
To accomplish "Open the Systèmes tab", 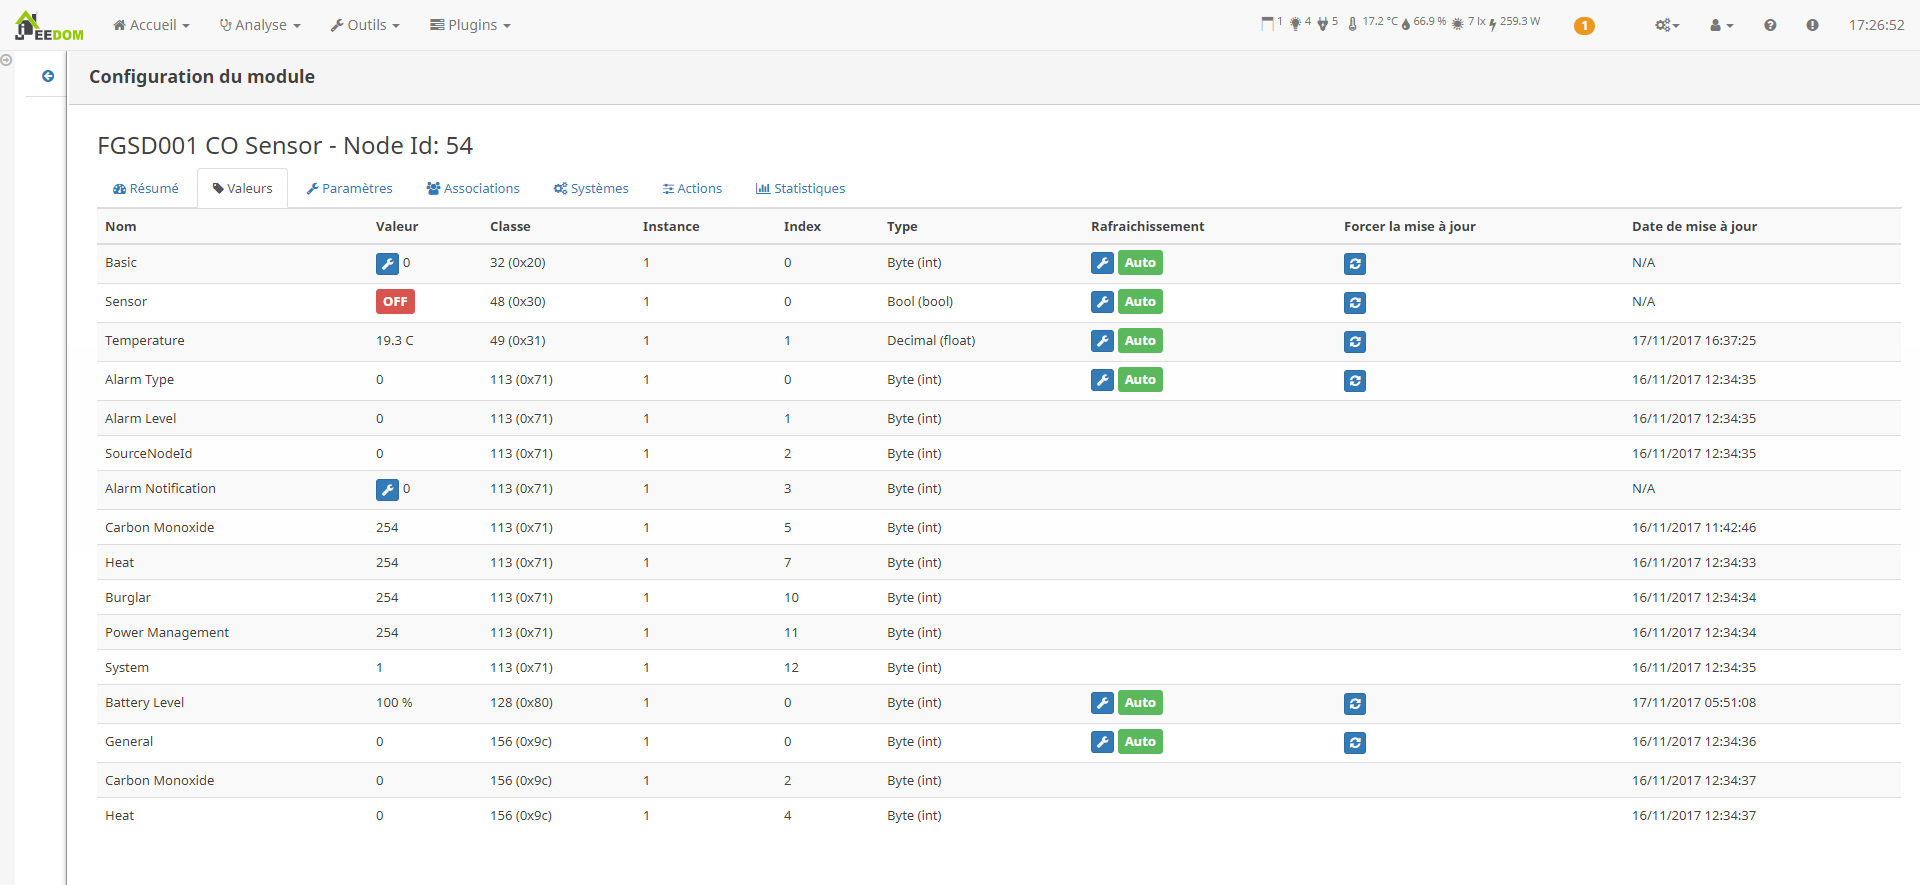I will pos(591,188).
